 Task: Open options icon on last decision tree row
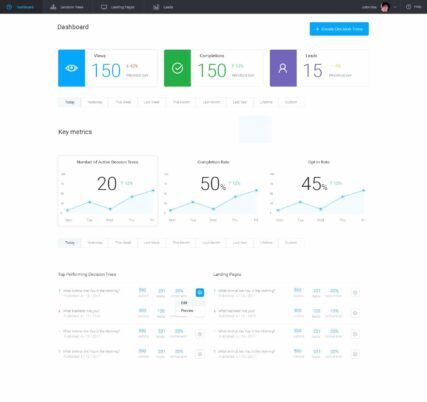click(x=200, y=354)
